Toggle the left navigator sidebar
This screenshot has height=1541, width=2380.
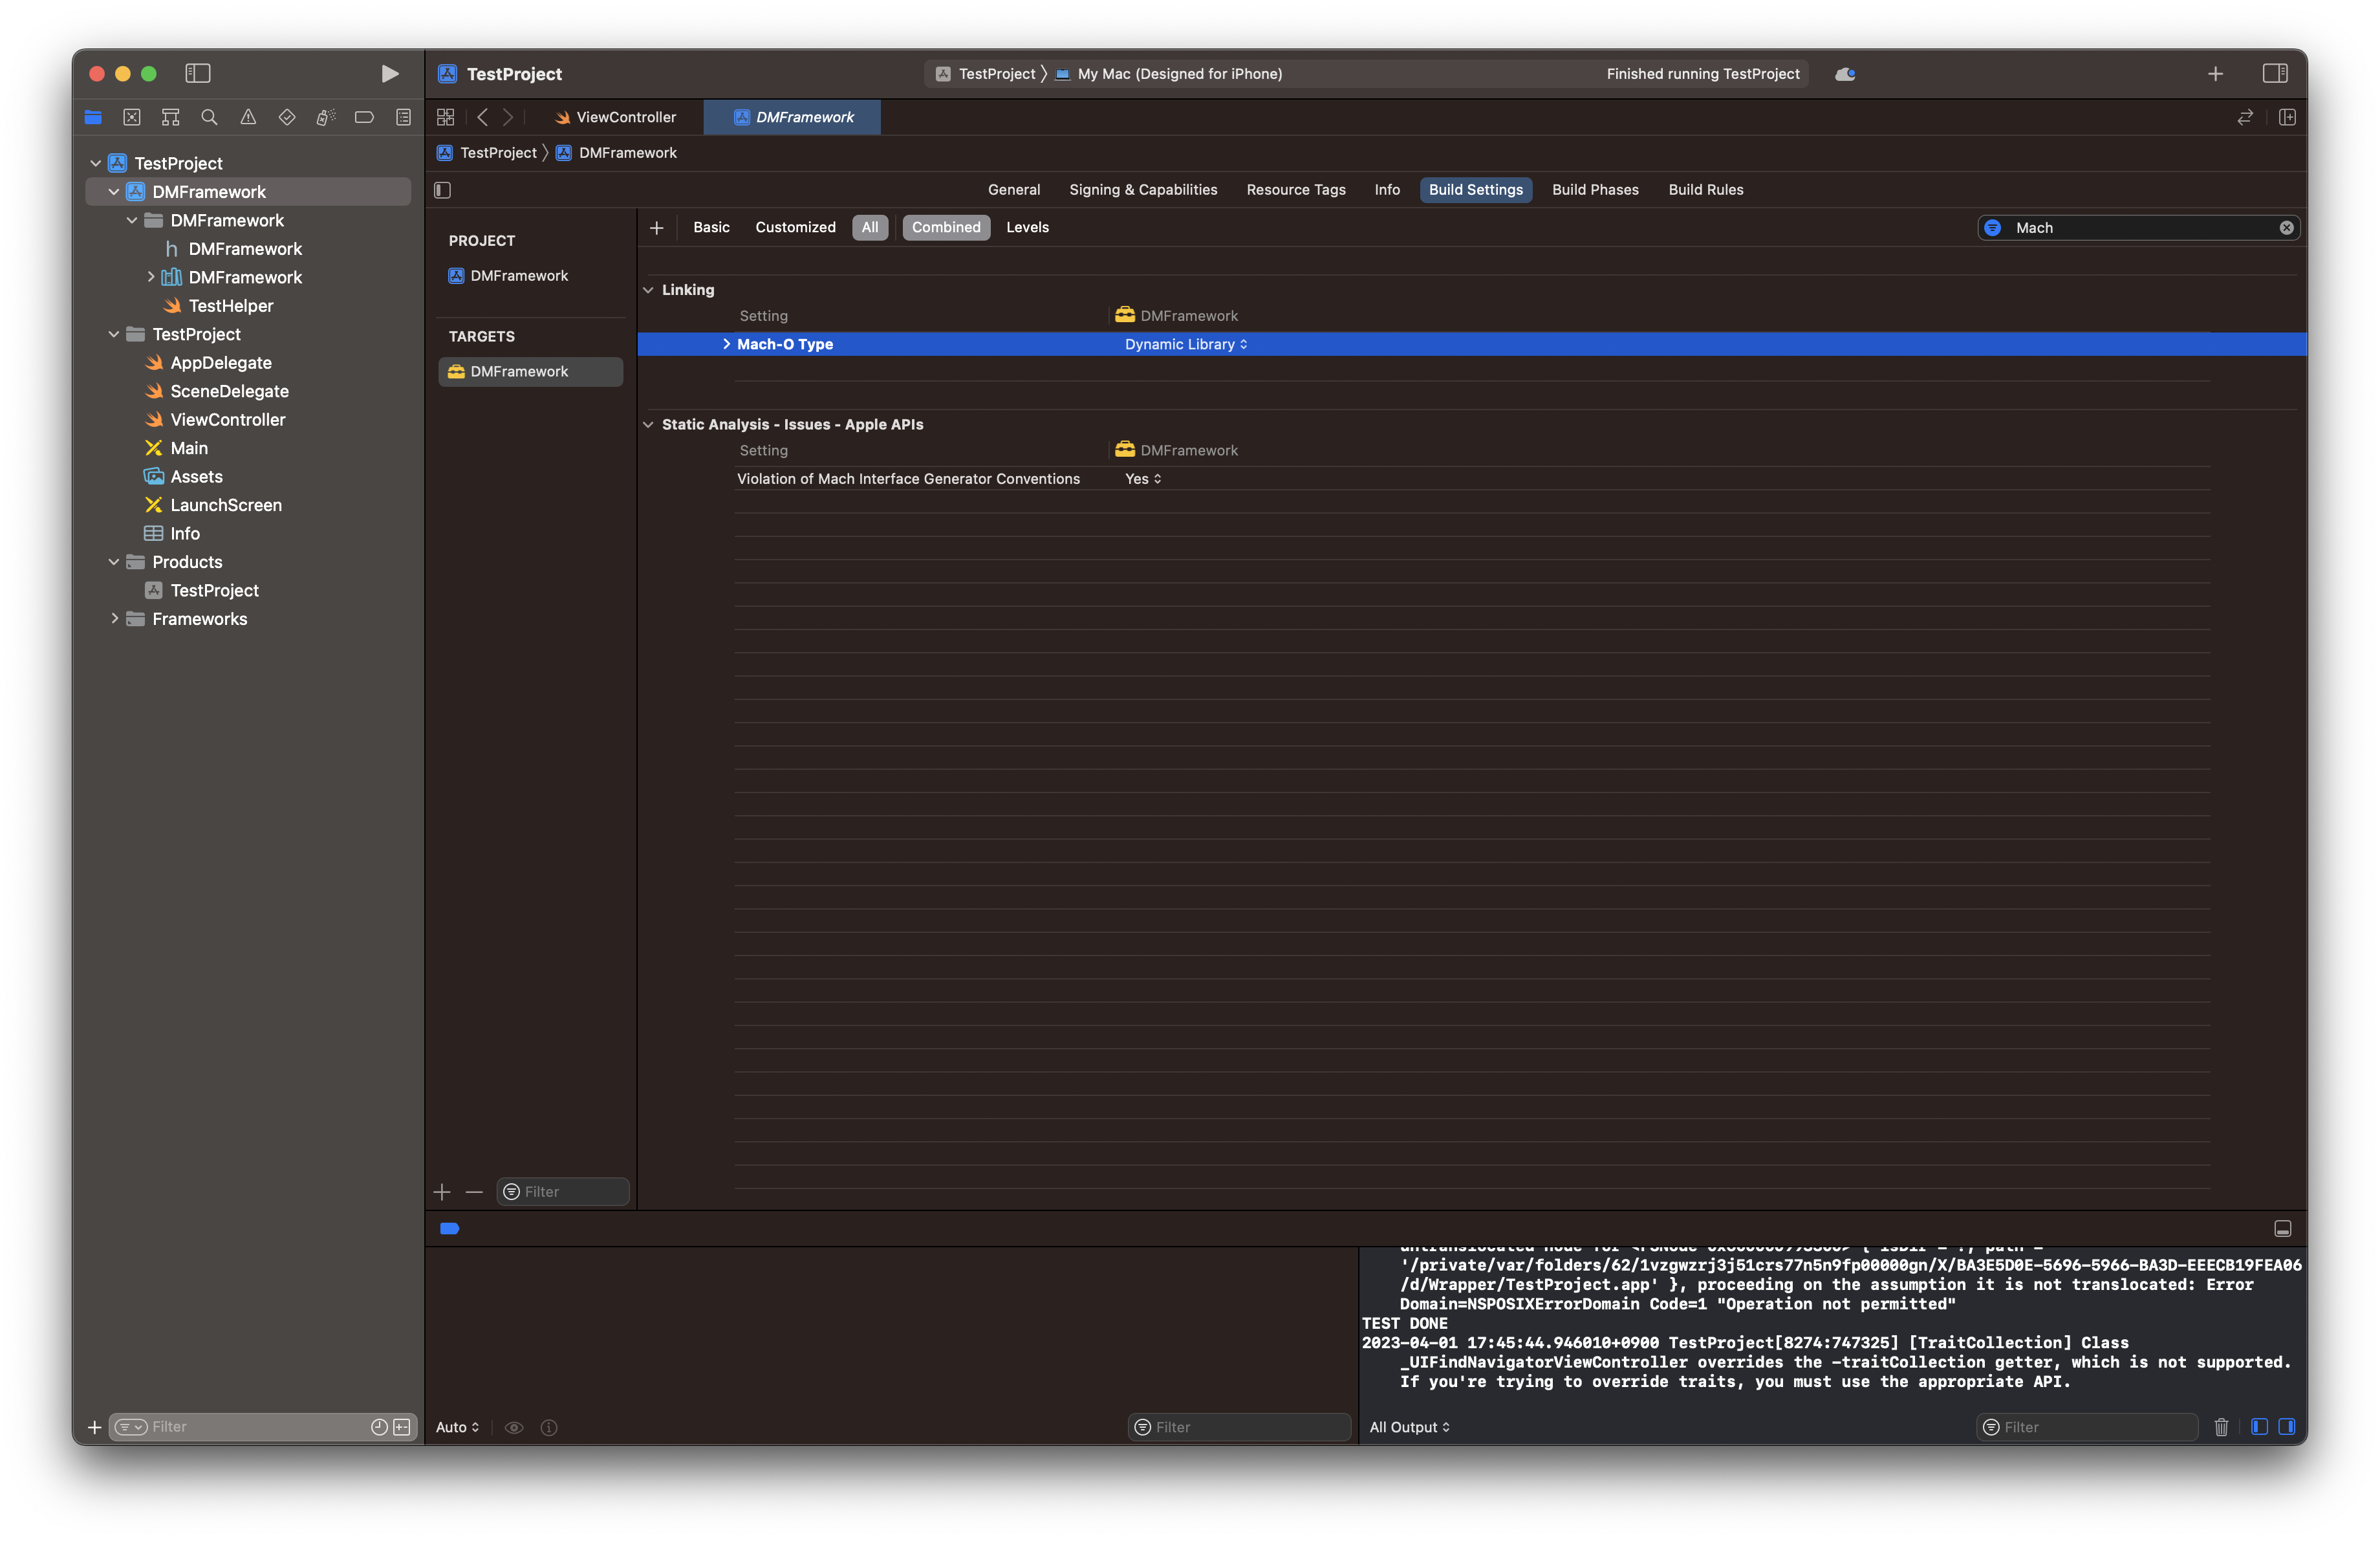coord(198,73)
